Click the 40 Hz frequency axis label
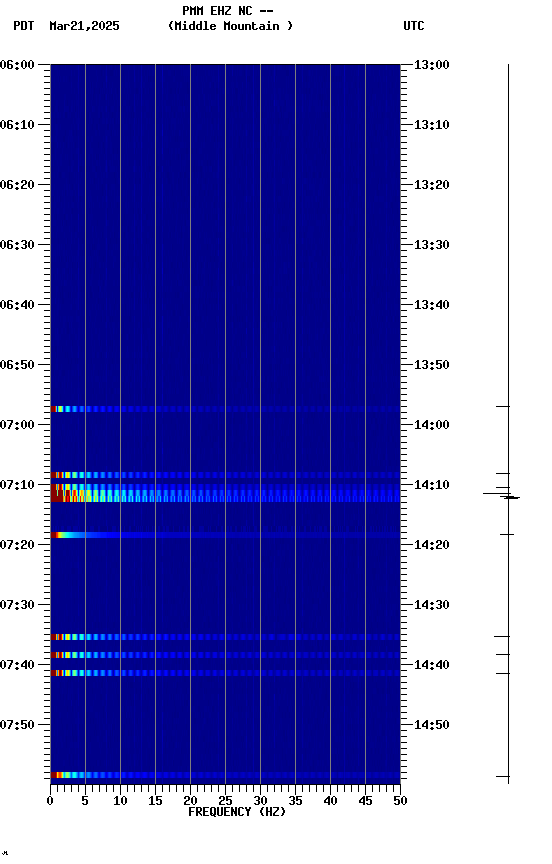 click(330, 801)
